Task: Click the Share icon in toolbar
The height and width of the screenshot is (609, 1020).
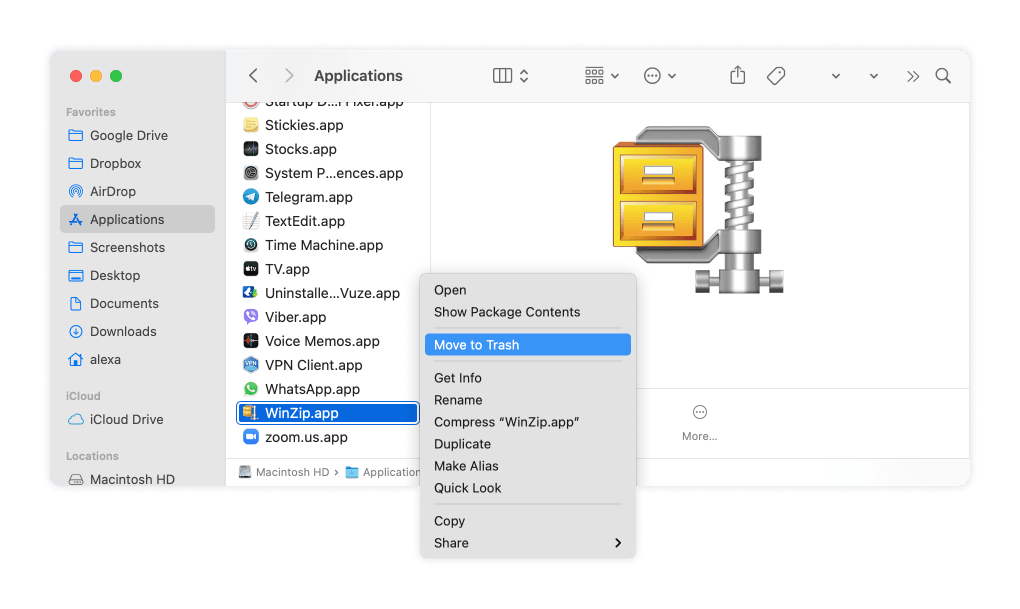Action: pos(738,76)
